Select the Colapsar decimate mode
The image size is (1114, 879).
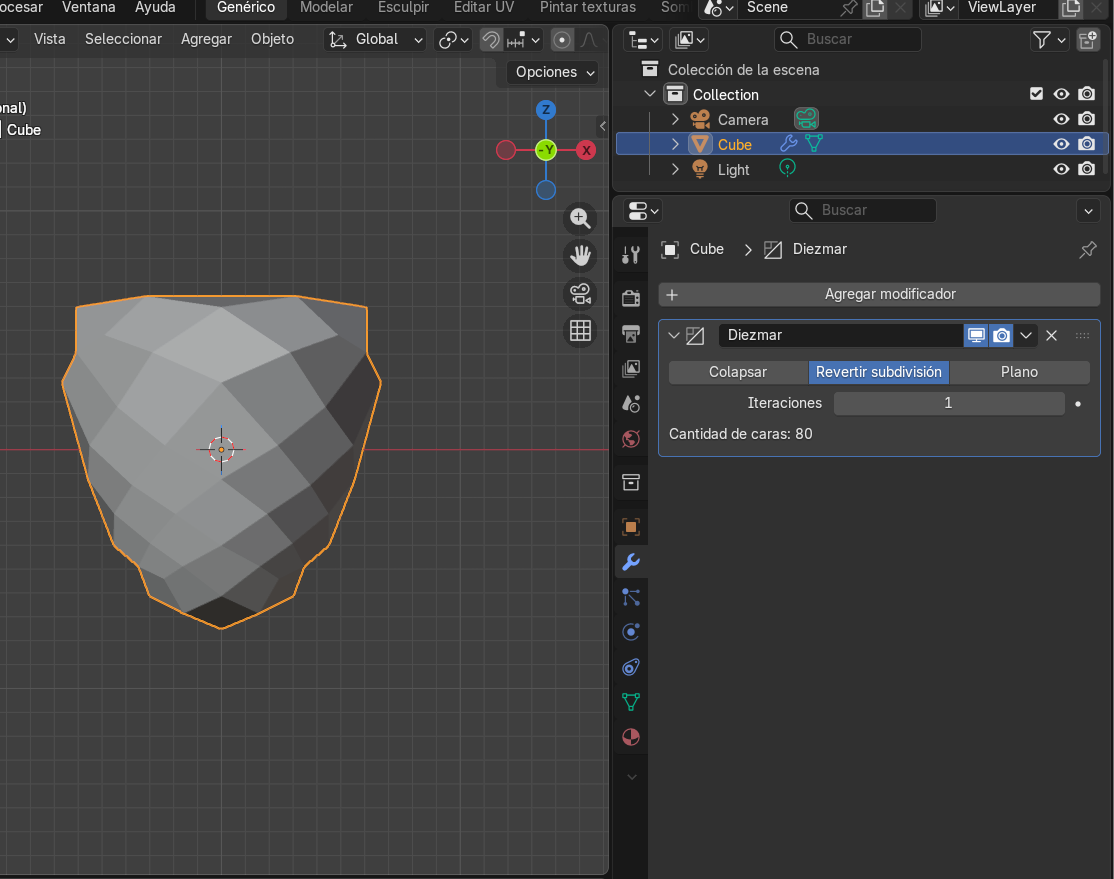[x=738, y=372]
